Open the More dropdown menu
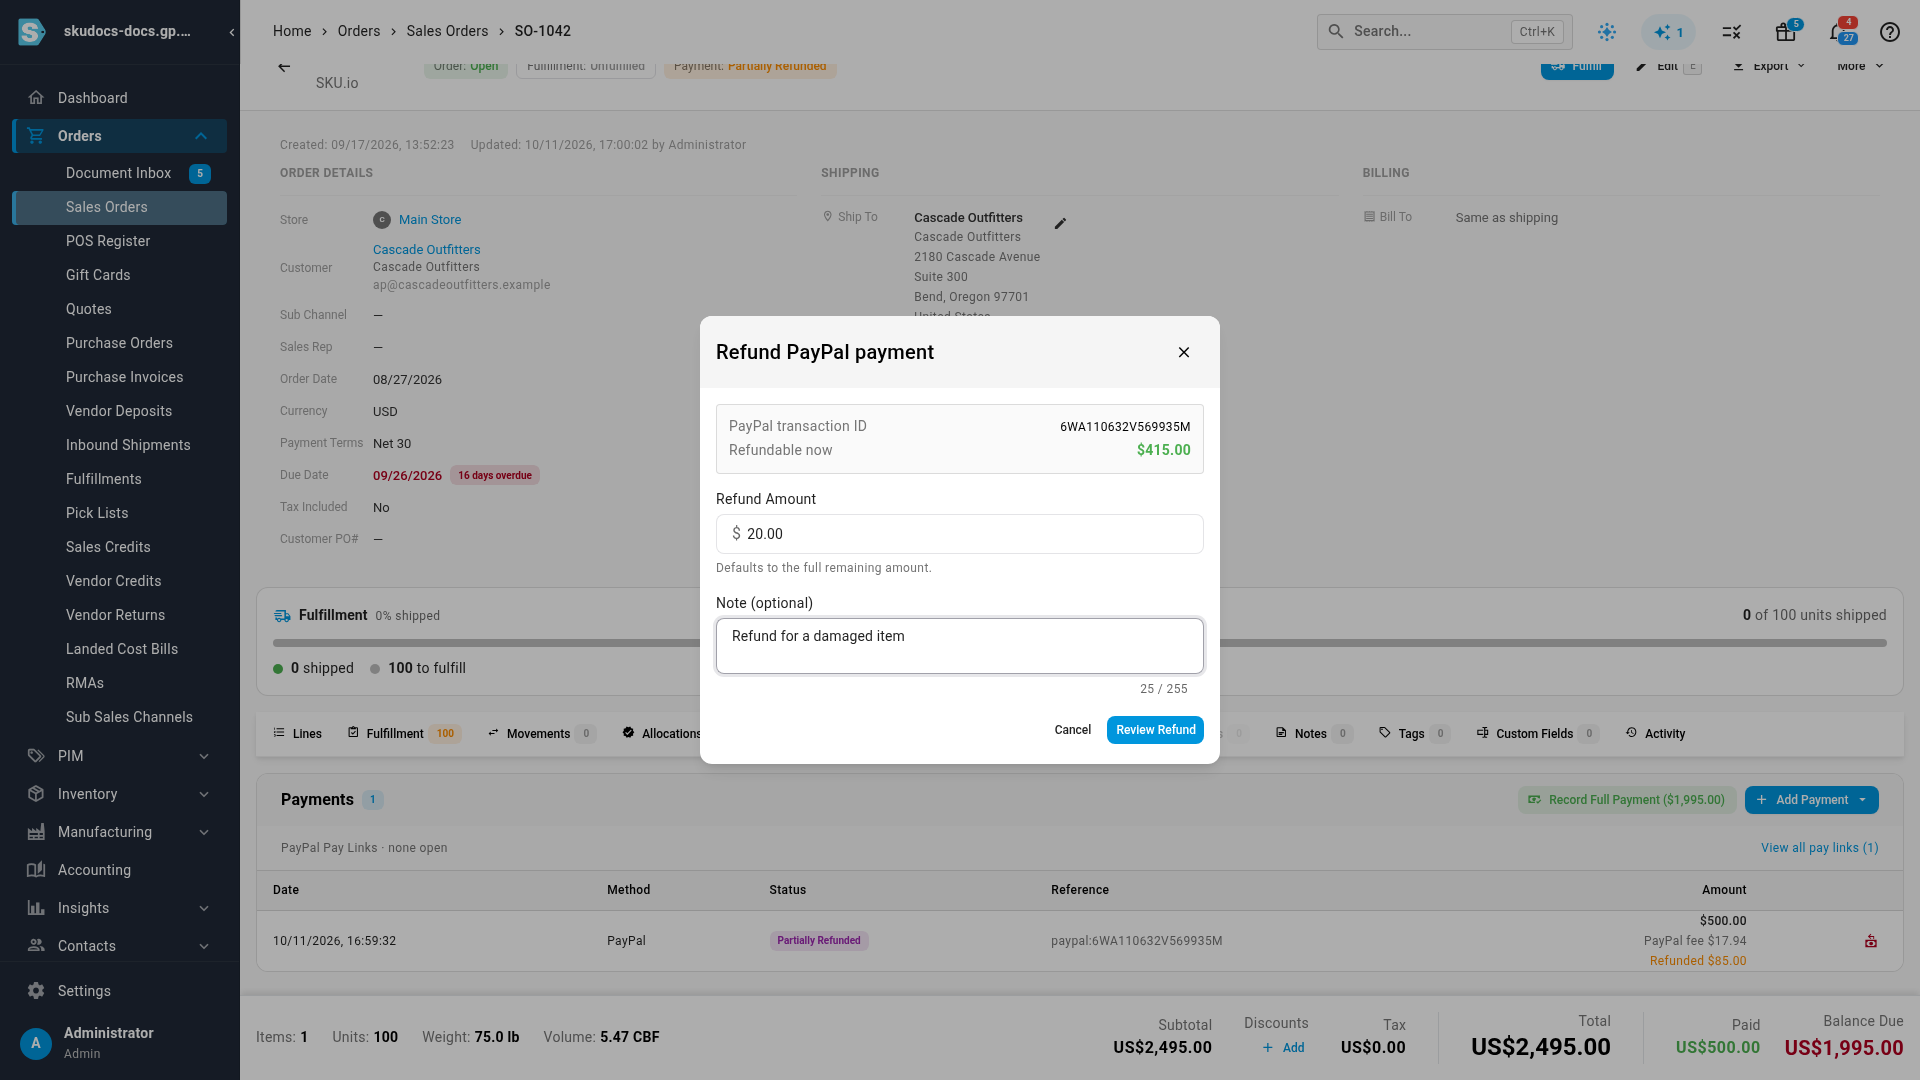This screenshot has height=1080, width=1920. 1860,66
